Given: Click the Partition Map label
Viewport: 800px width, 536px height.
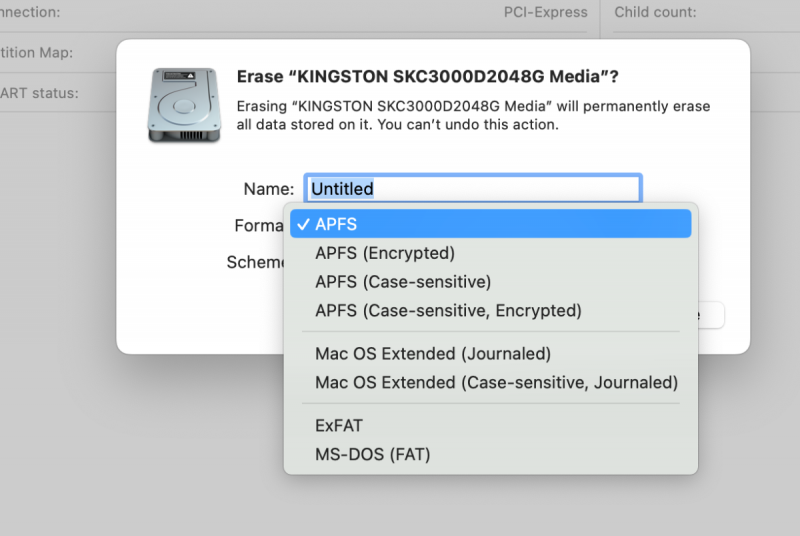Looking at the screenshot, I should [x=36, y=53].
